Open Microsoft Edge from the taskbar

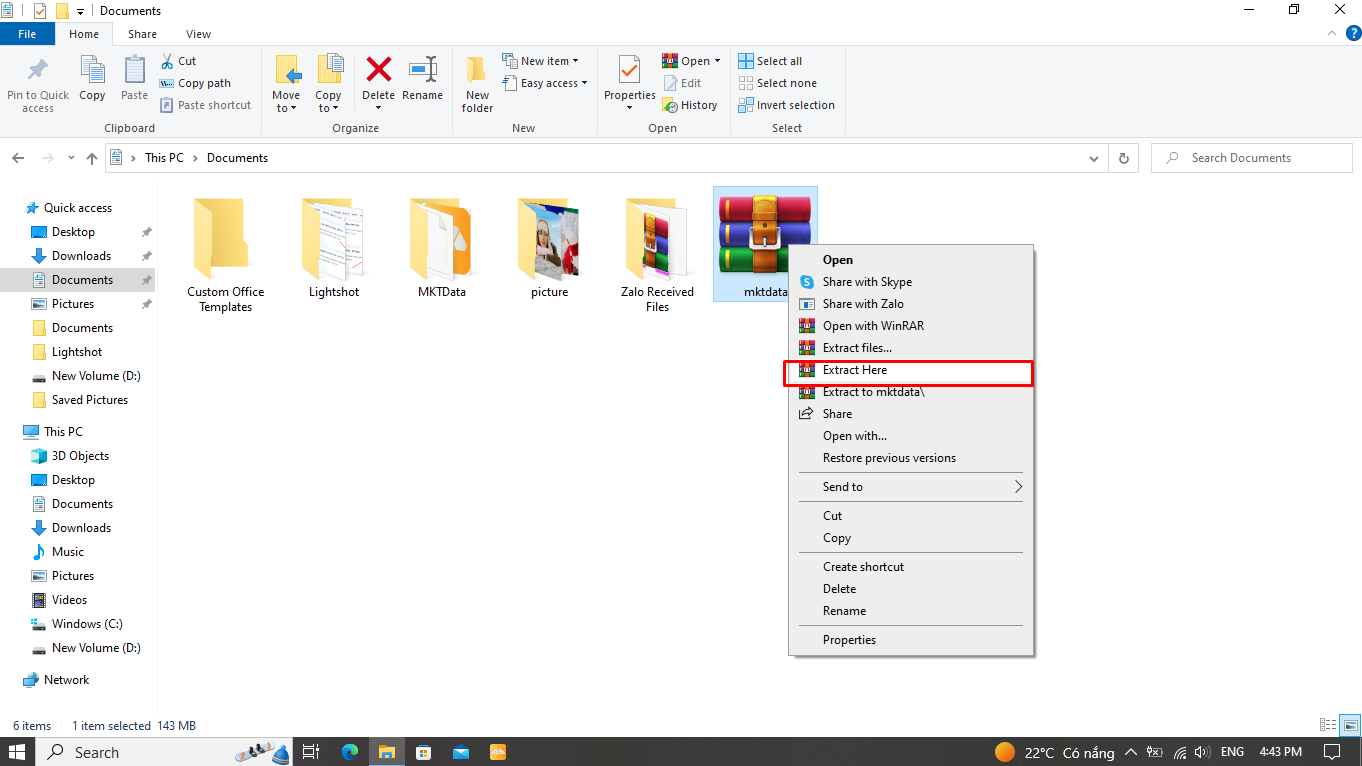point(349,752)
